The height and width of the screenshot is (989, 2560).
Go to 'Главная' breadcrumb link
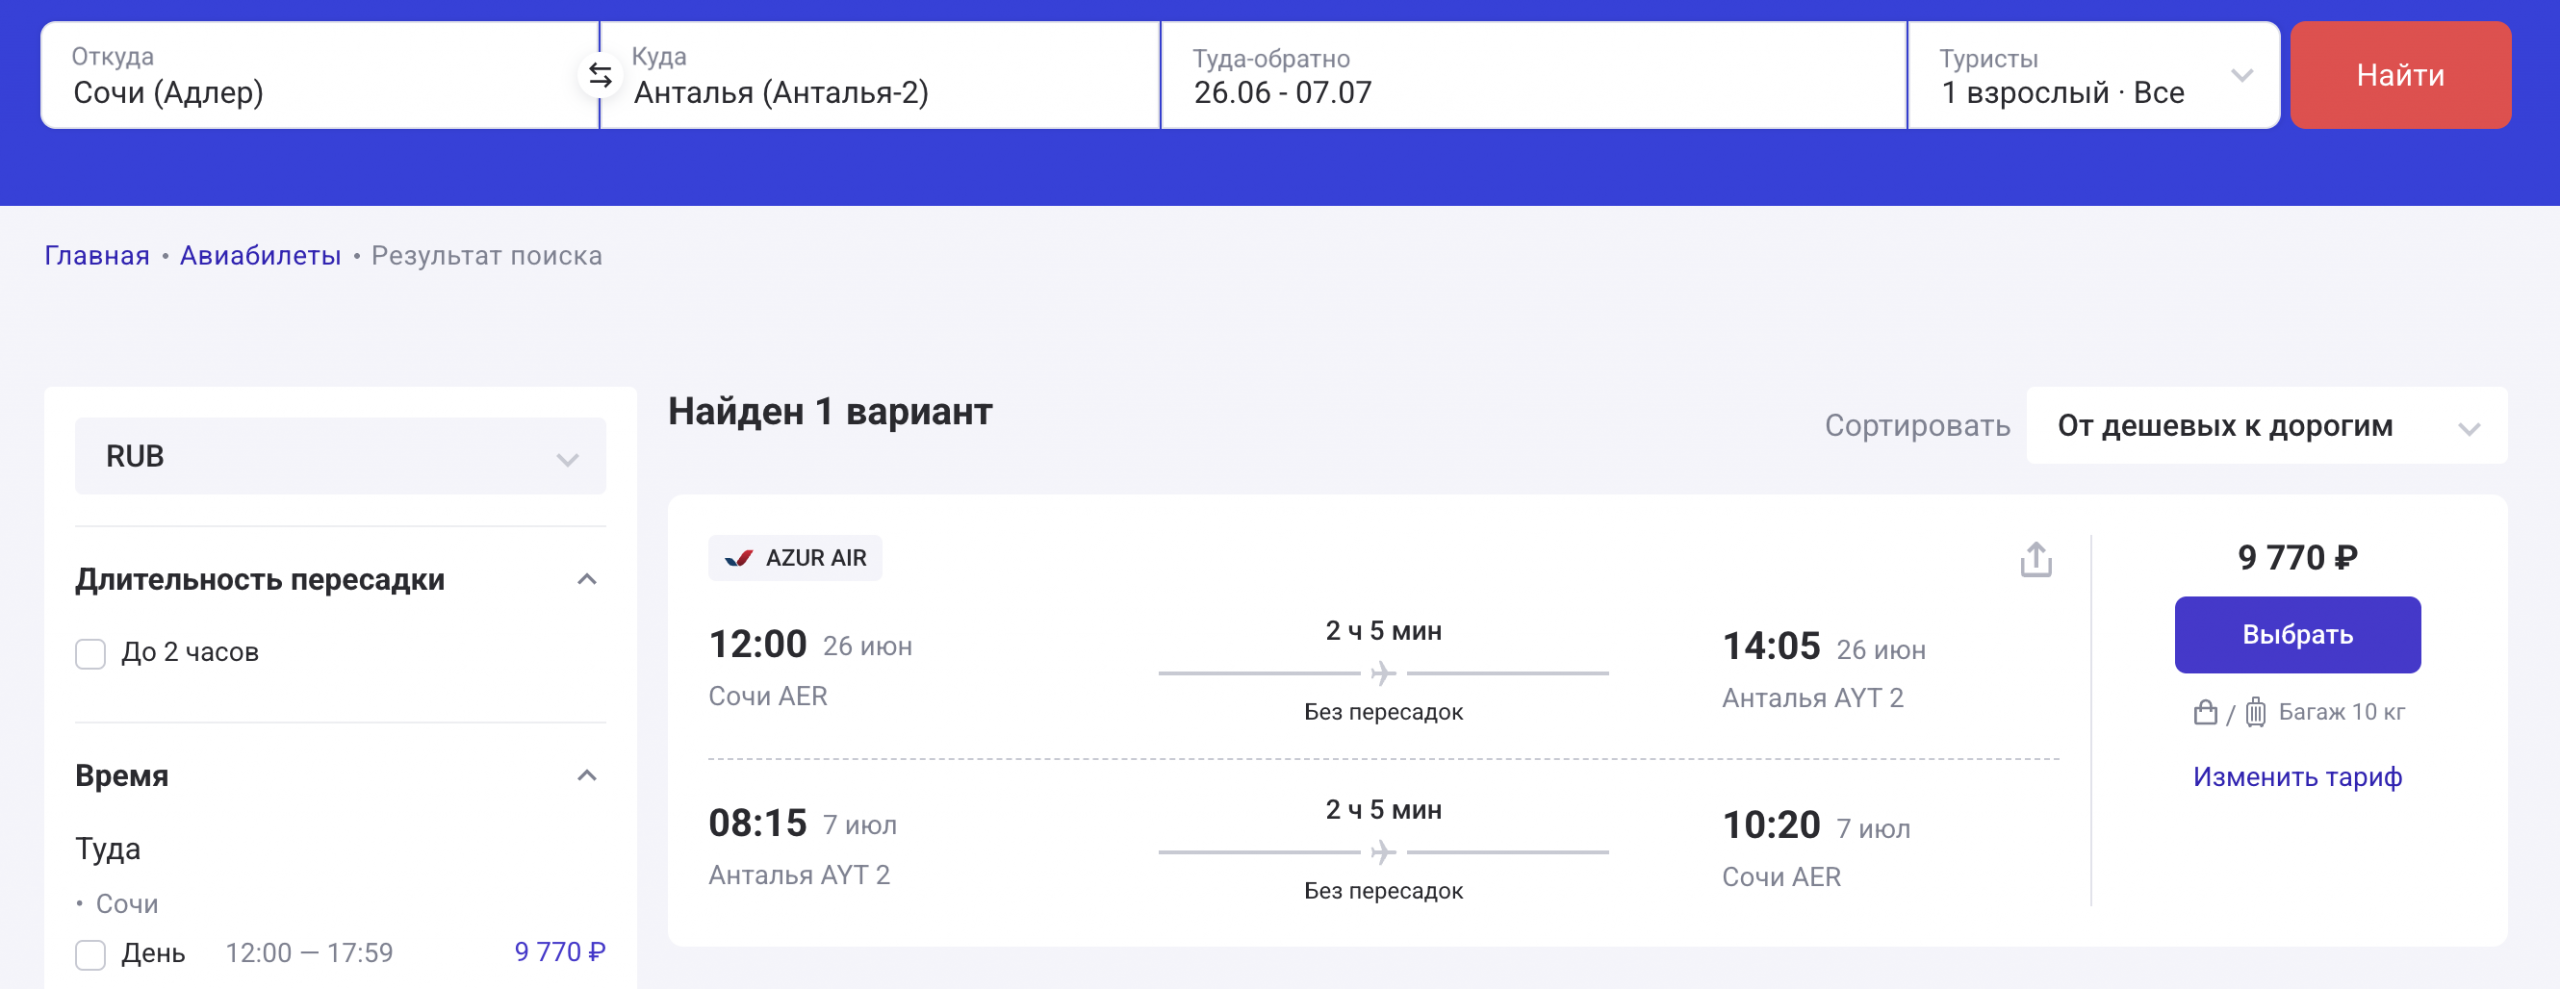pyautogui.click(x=97, y=256)
